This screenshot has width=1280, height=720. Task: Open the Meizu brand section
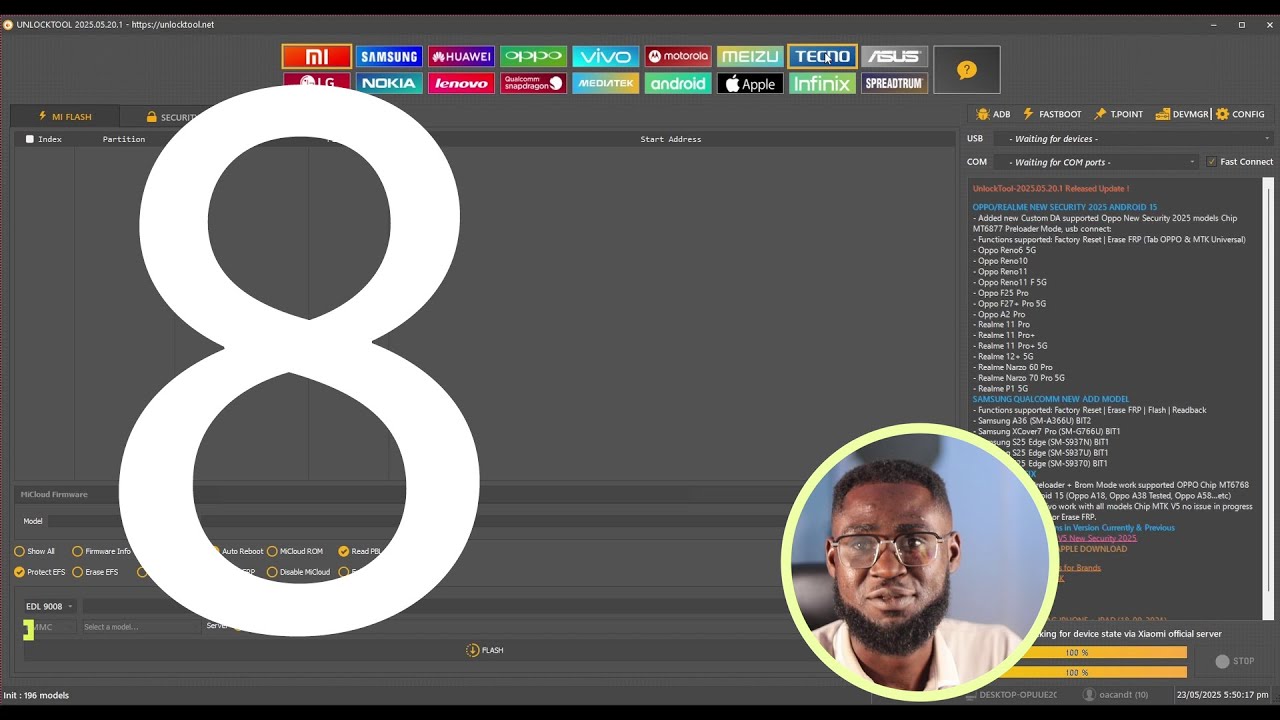coord(750,57)
